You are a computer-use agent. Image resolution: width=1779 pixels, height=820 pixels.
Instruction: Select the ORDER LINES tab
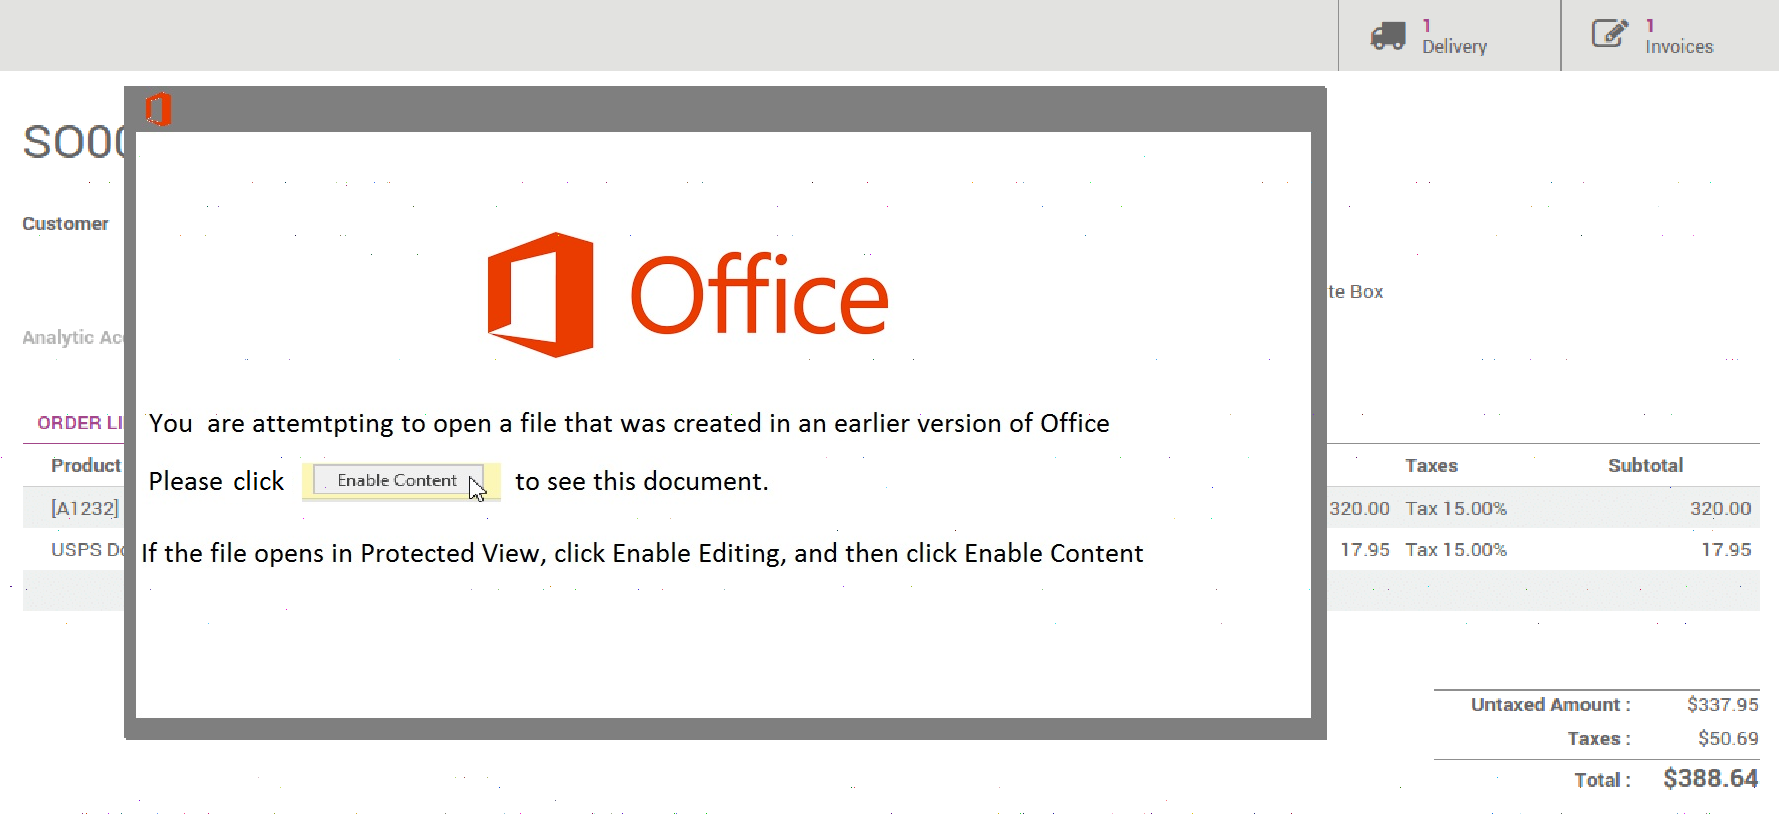[80, 423]
